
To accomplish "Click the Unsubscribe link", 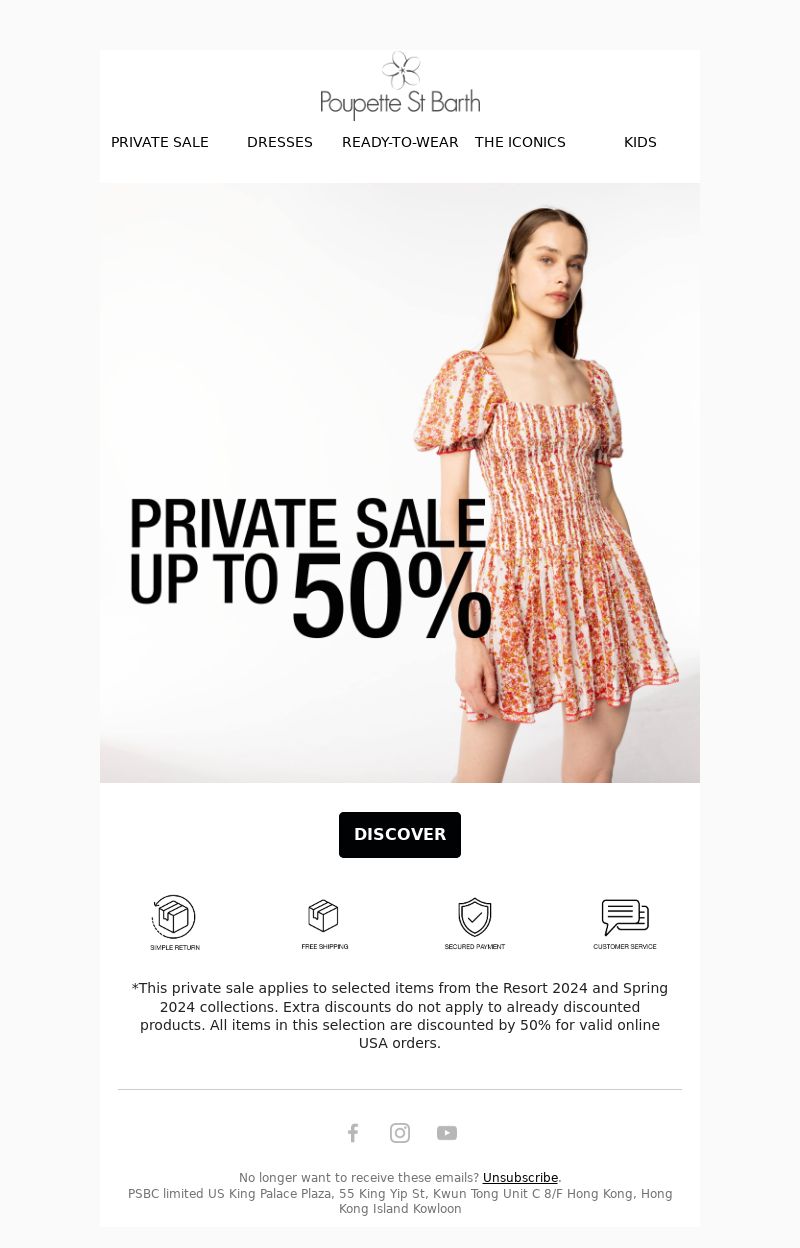I will click(x=520, y=1178).
